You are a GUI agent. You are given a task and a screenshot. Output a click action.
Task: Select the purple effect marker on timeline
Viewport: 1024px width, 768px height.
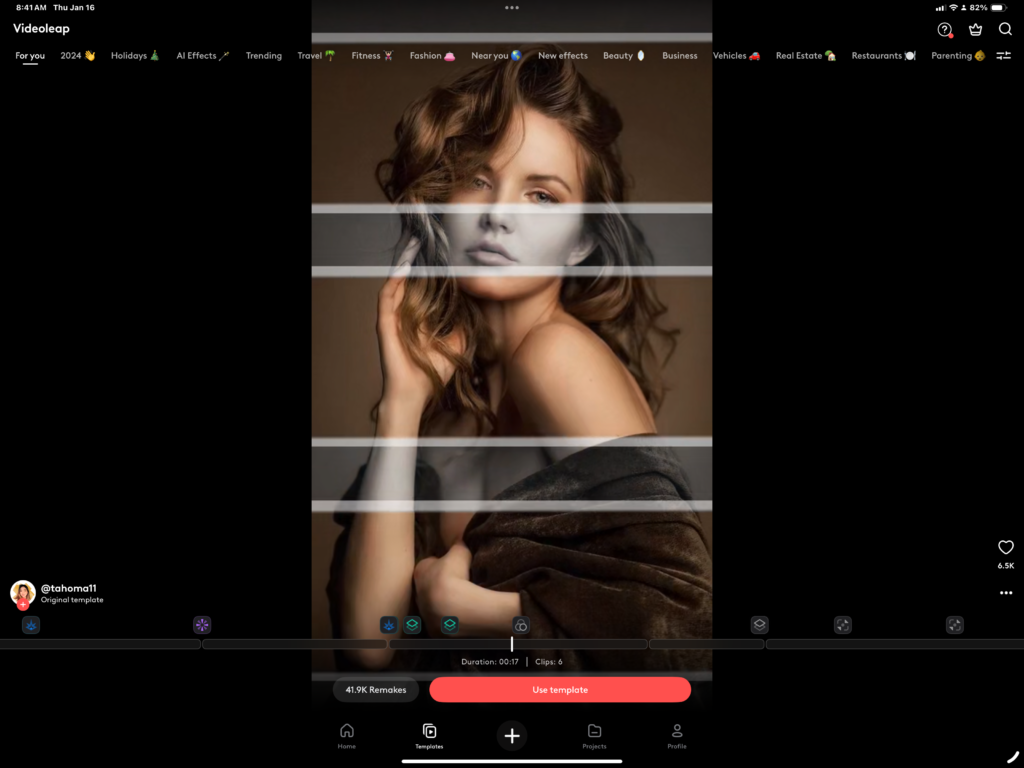tap(202, 625)
